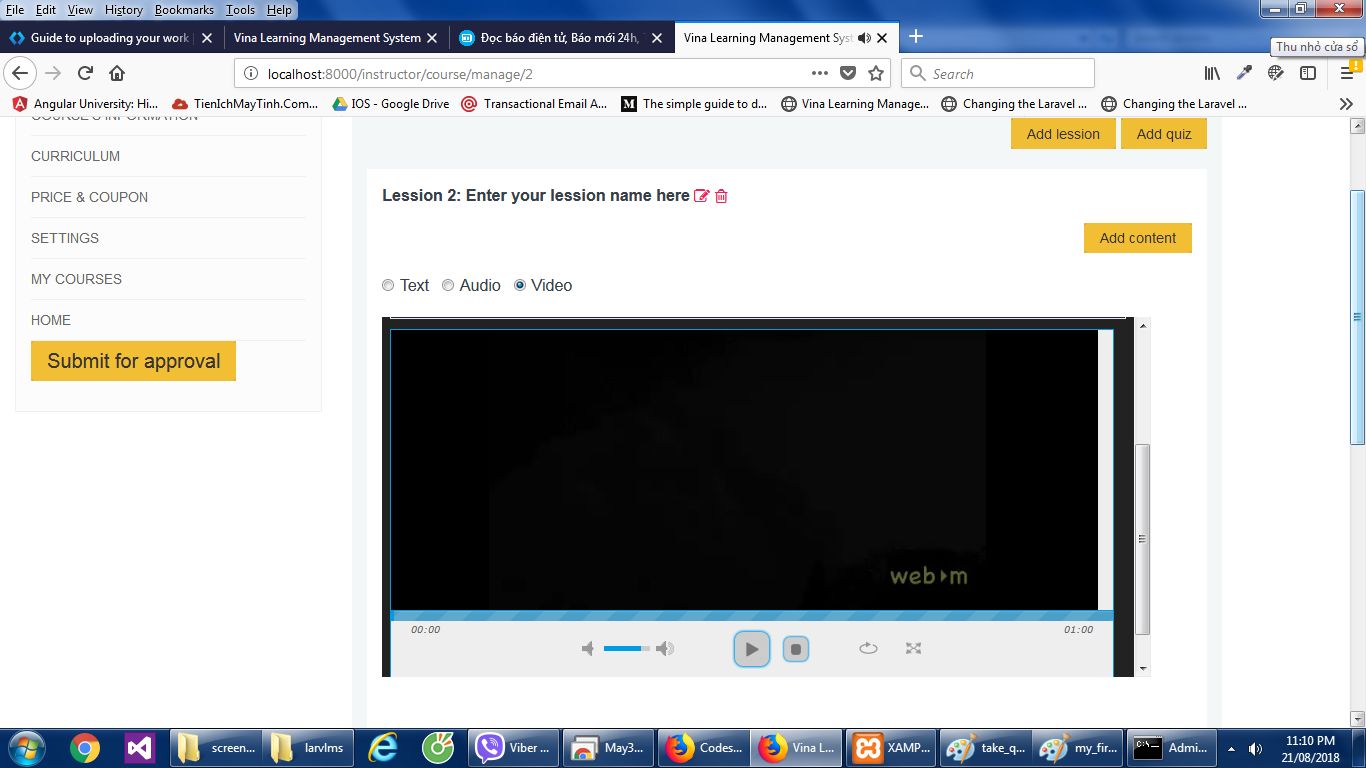Click the Add lession button

(1063, 134)
